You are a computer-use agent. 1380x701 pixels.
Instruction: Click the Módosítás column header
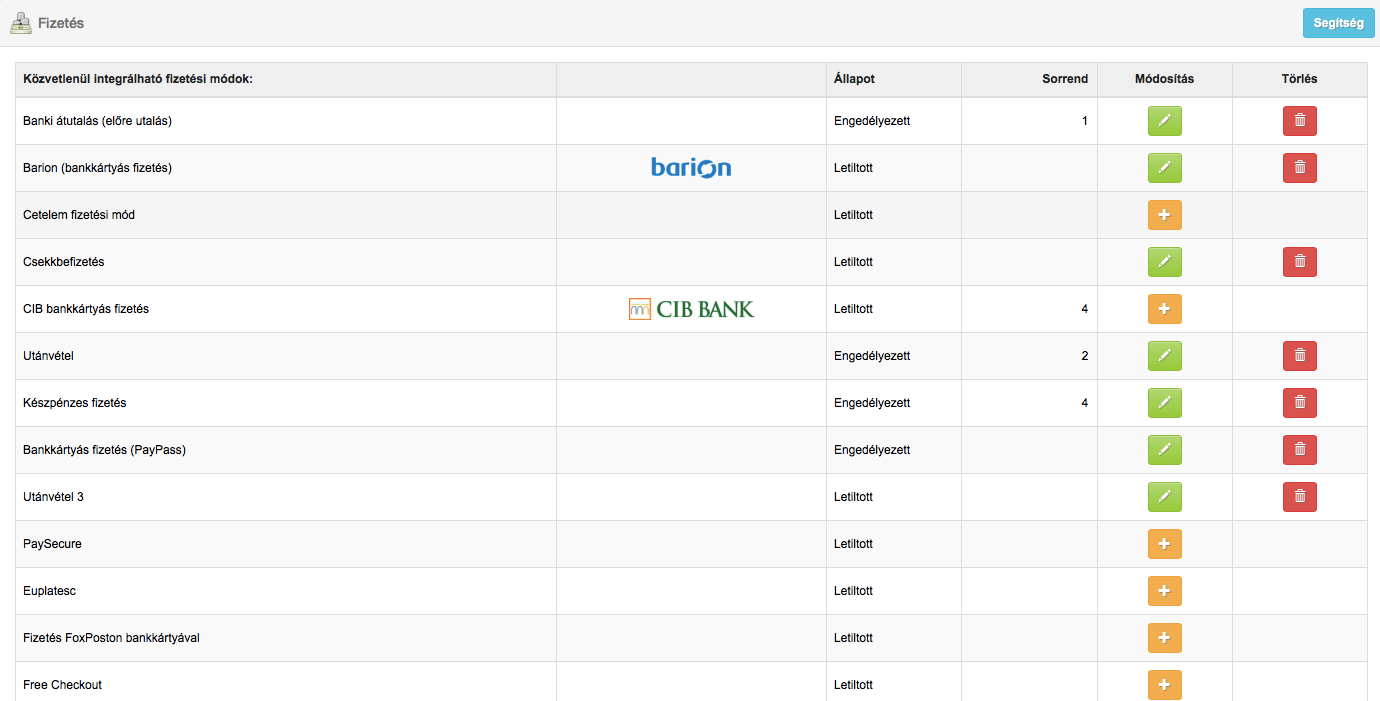(x=1164, y=79)
